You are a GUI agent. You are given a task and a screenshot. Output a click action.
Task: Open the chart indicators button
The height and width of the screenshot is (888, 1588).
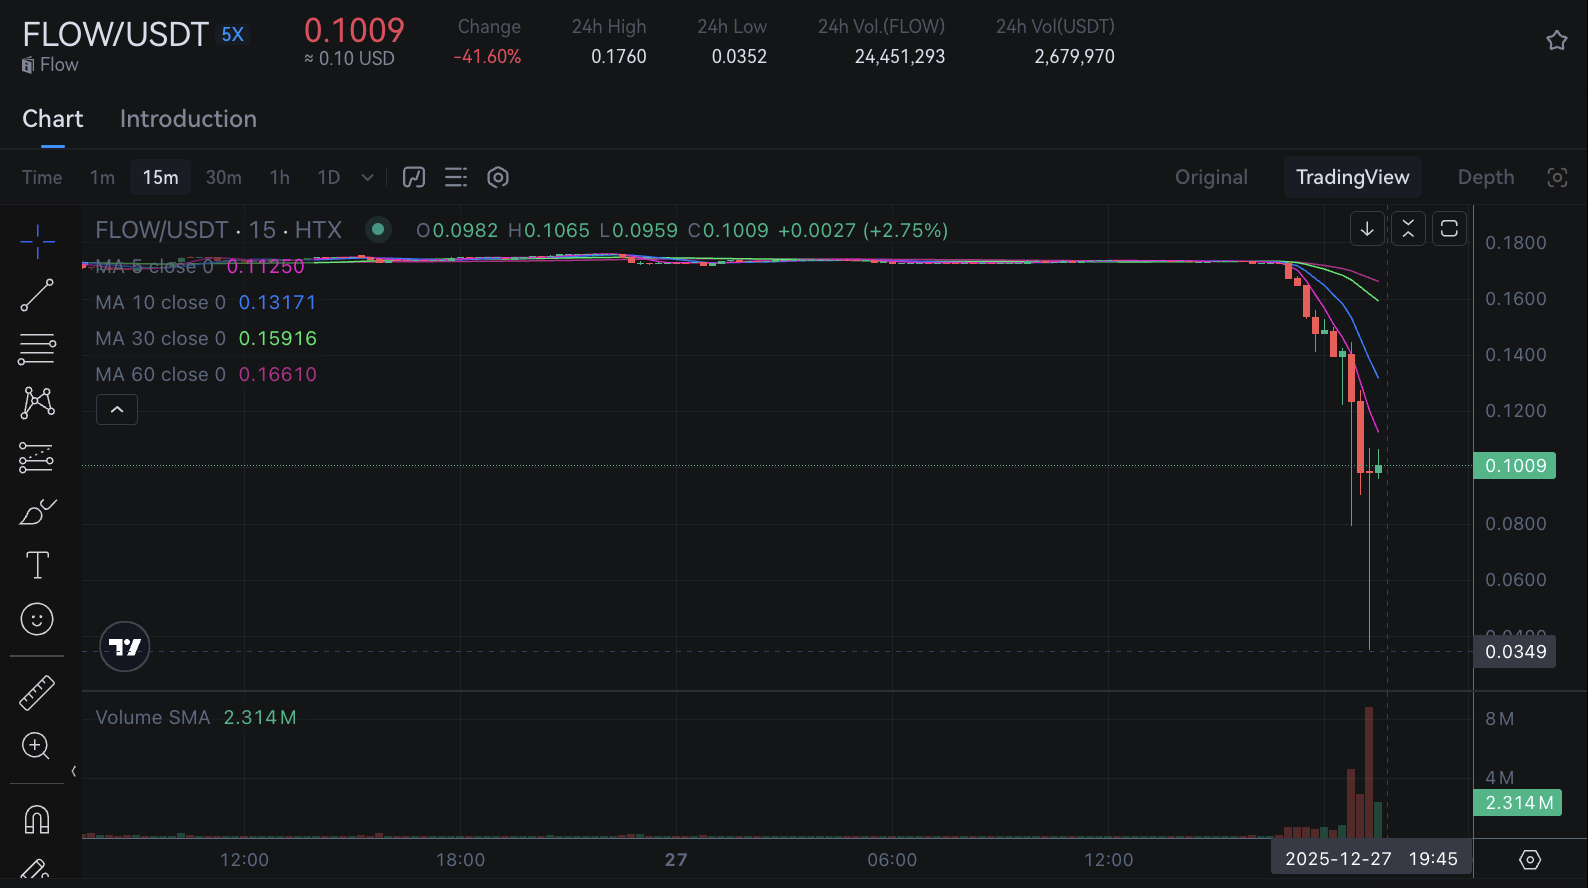pyautogui.click(x=414, y=177)
